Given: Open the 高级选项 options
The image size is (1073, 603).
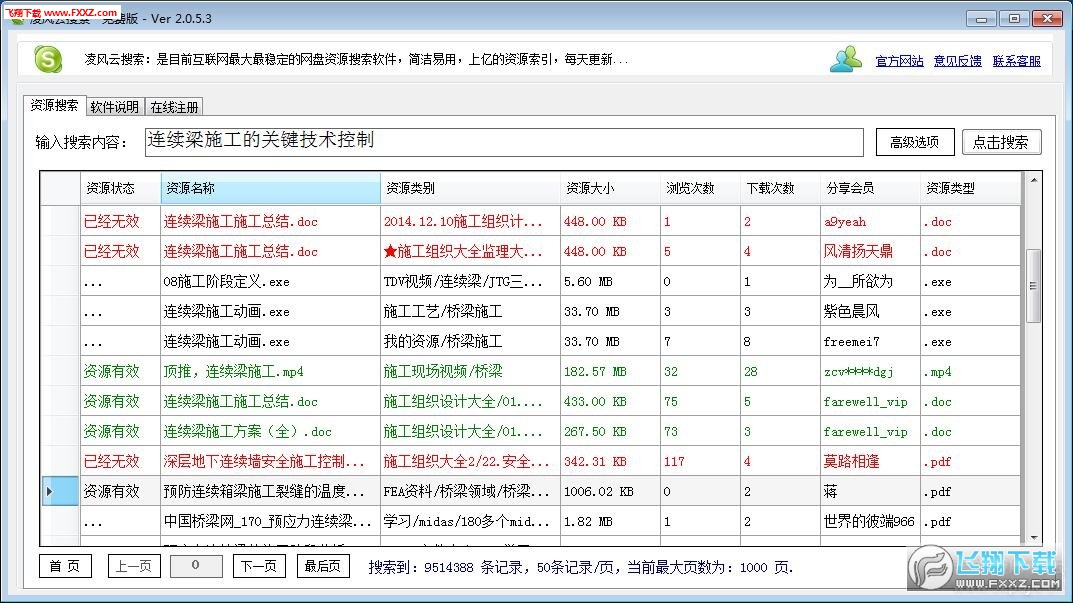Looking at the screenshot, I should pos(914,142).
